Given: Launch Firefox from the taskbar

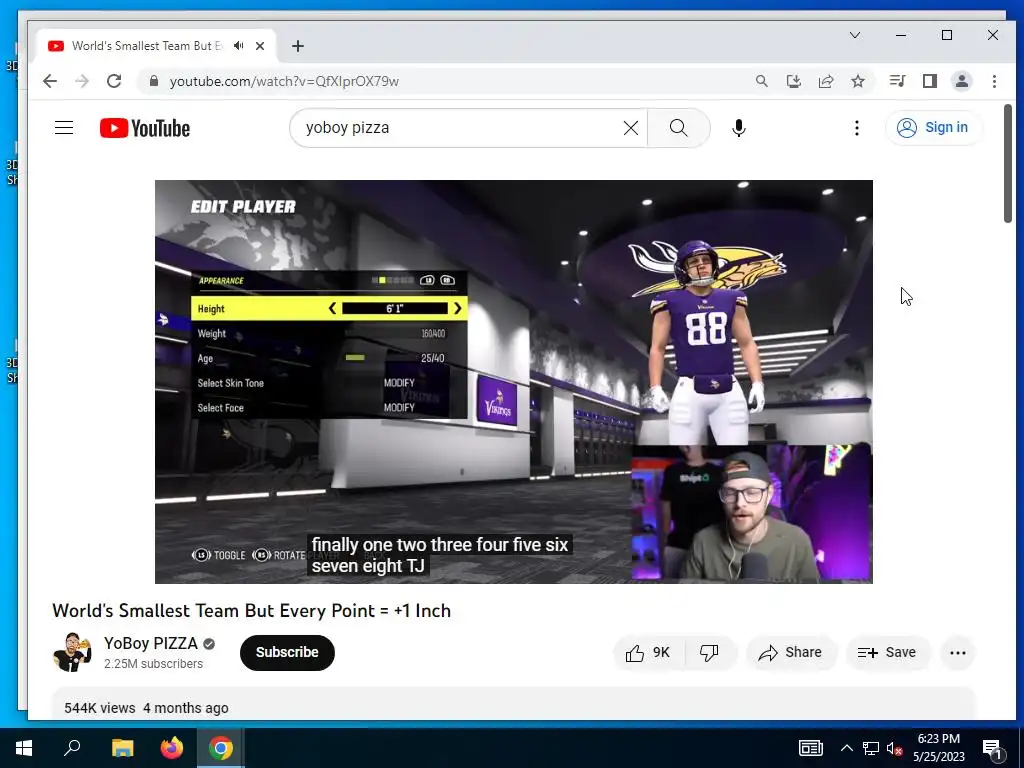Looking at the screenshot, I should click(172, 748).
